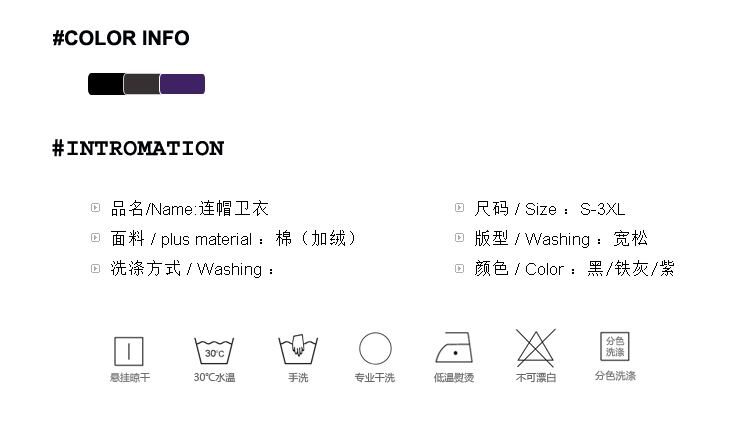Screen dimensions: 750x447
Task: Click the hand wash basin icon
Action: coord(298,350)
